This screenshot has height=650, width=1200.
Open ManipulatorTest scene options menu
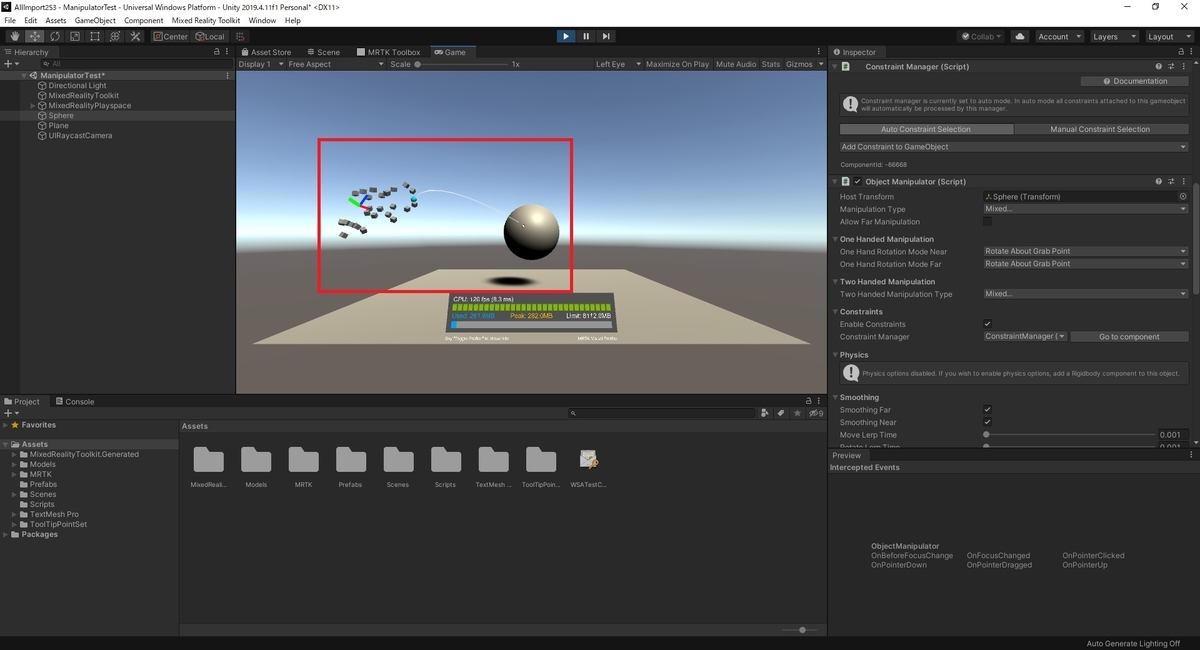pos(228,75)
